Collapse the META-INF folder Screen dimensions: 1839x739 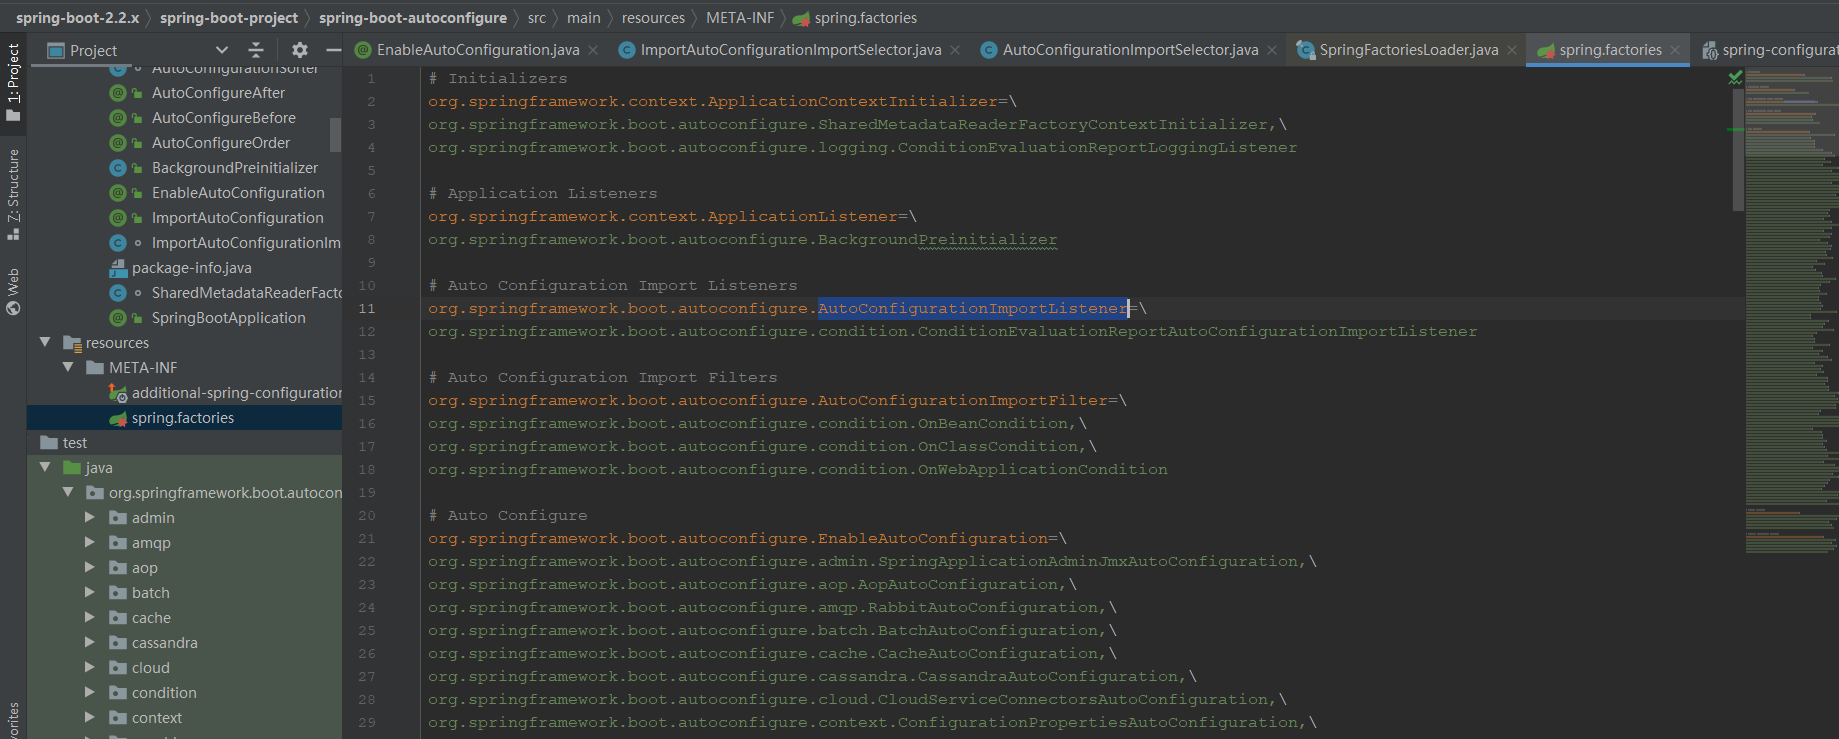(x=68, y=367)
